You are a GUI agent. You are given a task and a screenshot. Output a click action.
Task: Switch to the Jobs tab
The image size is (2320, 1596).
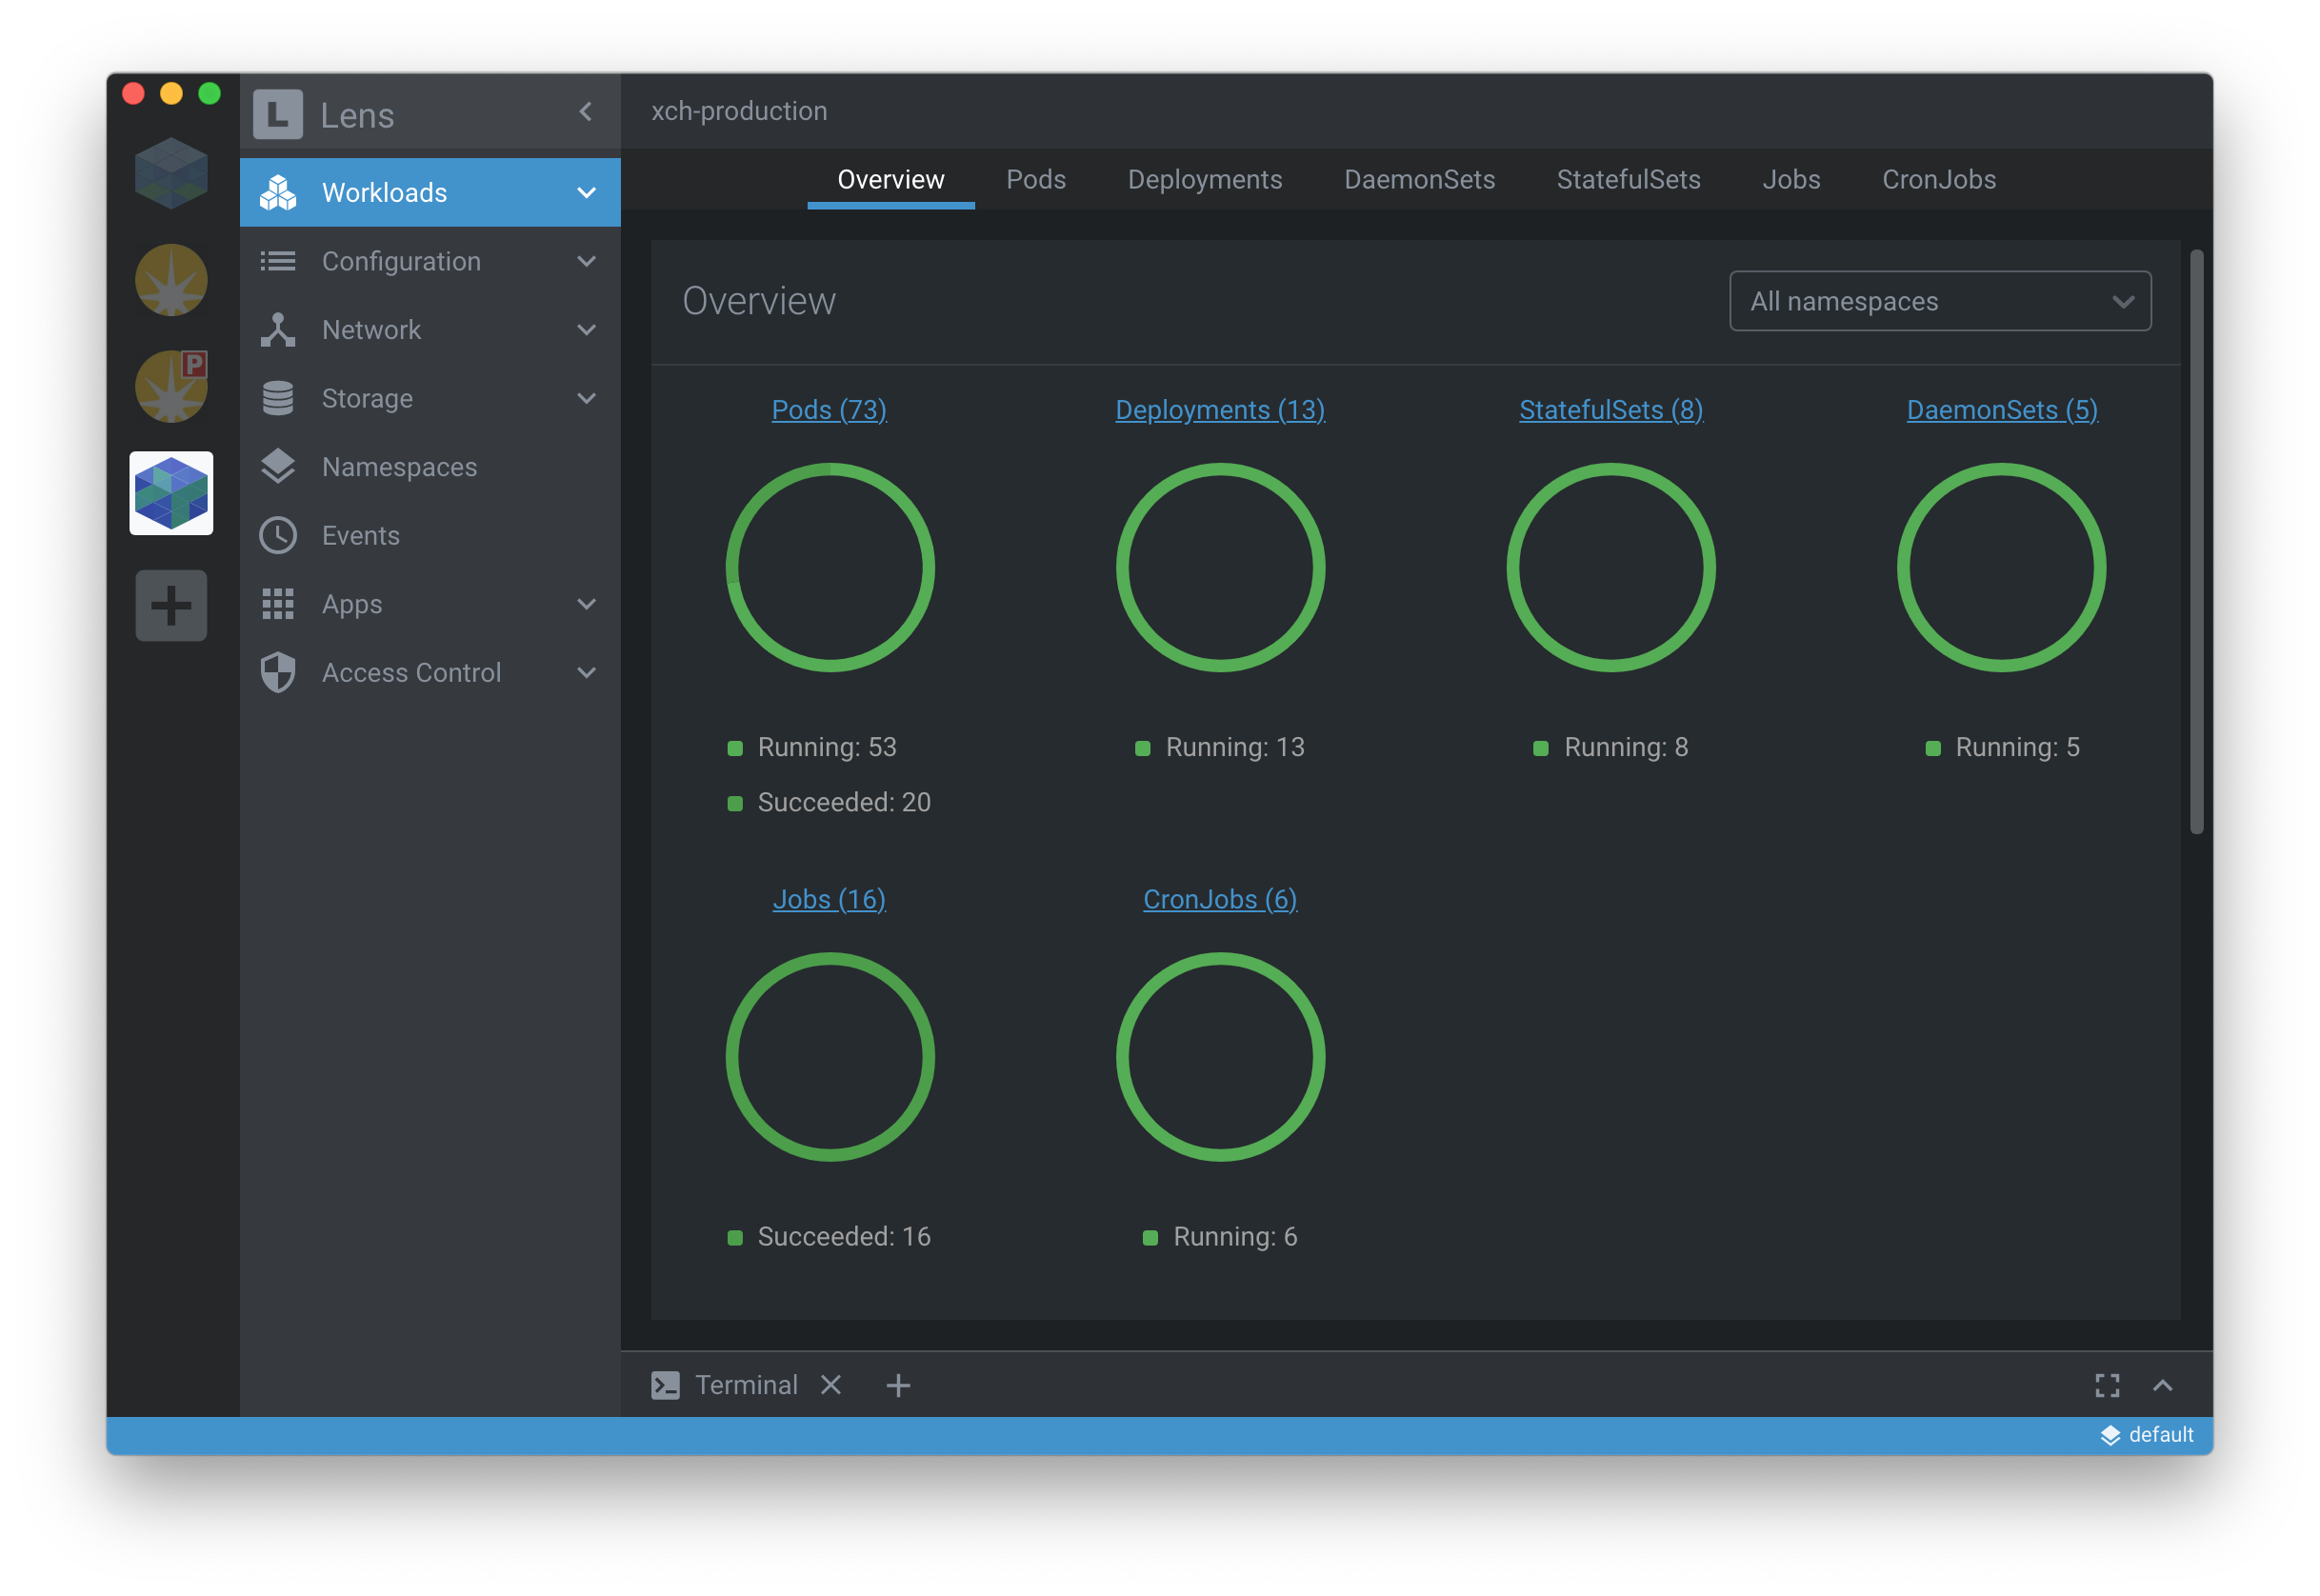pyautogui.click(x=1791, y=180)
